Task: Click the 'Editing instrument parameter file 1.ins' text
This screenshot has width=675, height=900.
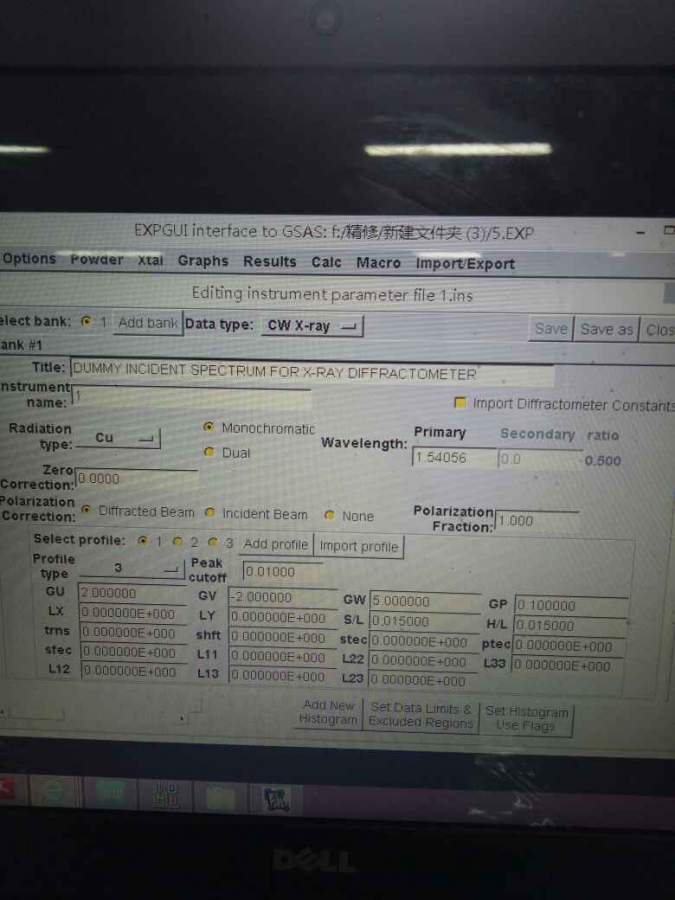Action: pyautogui.click(x=332, y=294)
